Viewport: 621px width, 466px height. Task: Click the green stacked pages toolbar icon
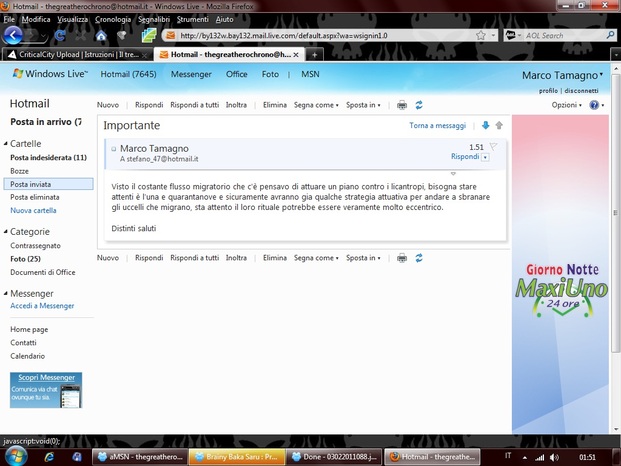coord(149,36)
